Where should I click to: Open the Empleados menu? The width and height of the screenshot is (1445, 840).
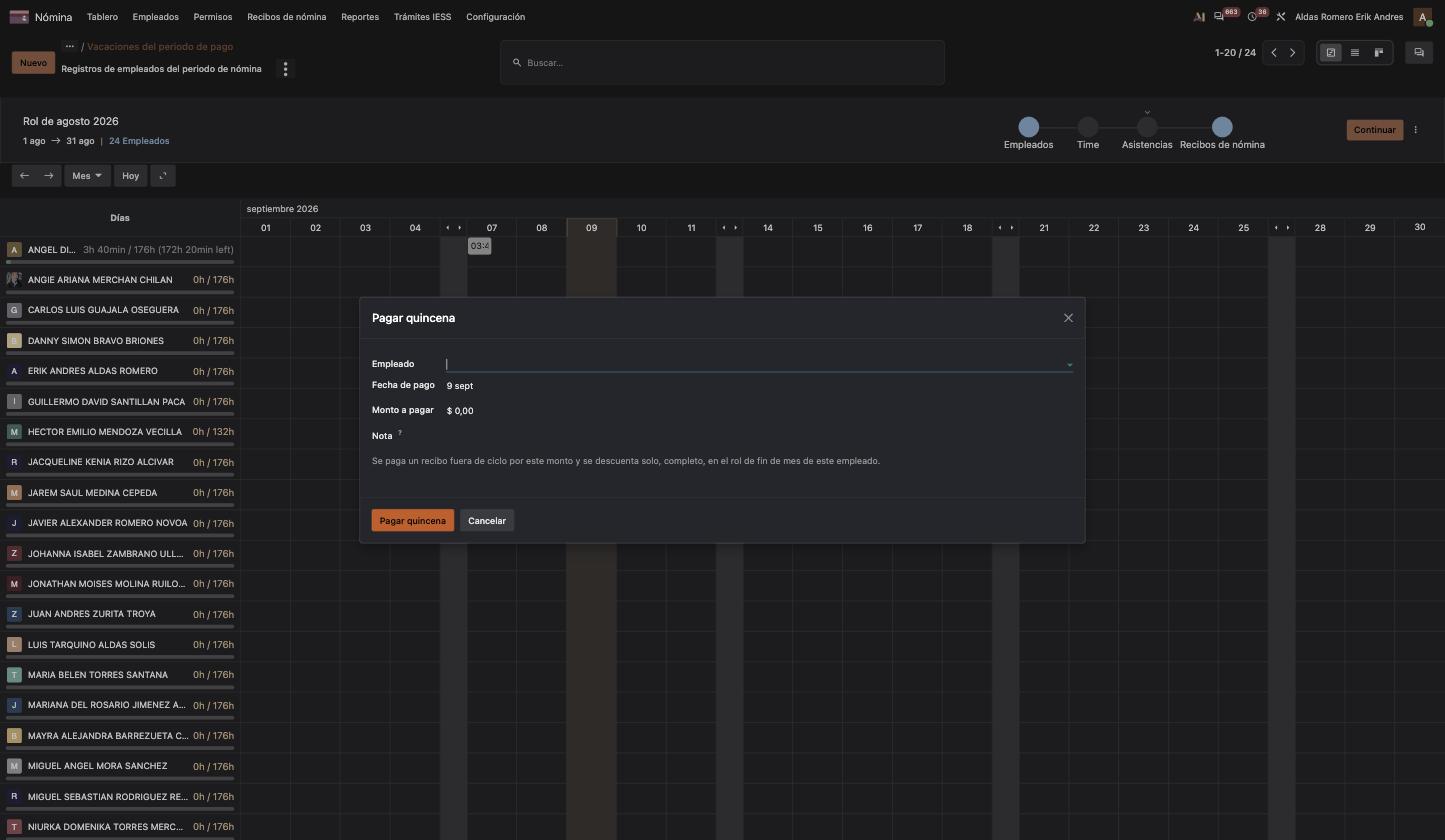pyautogui.click(x=156, y=17)
